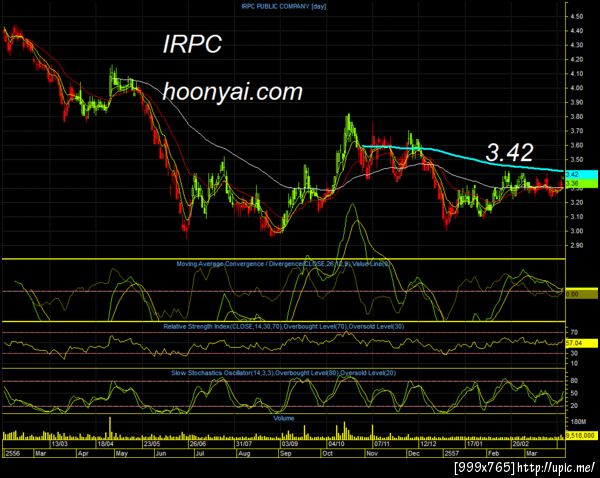Screen dimensions: 600x478
Task: Click the Moving Average Convergence / Divergence indicator title
Action: point(283,264)
